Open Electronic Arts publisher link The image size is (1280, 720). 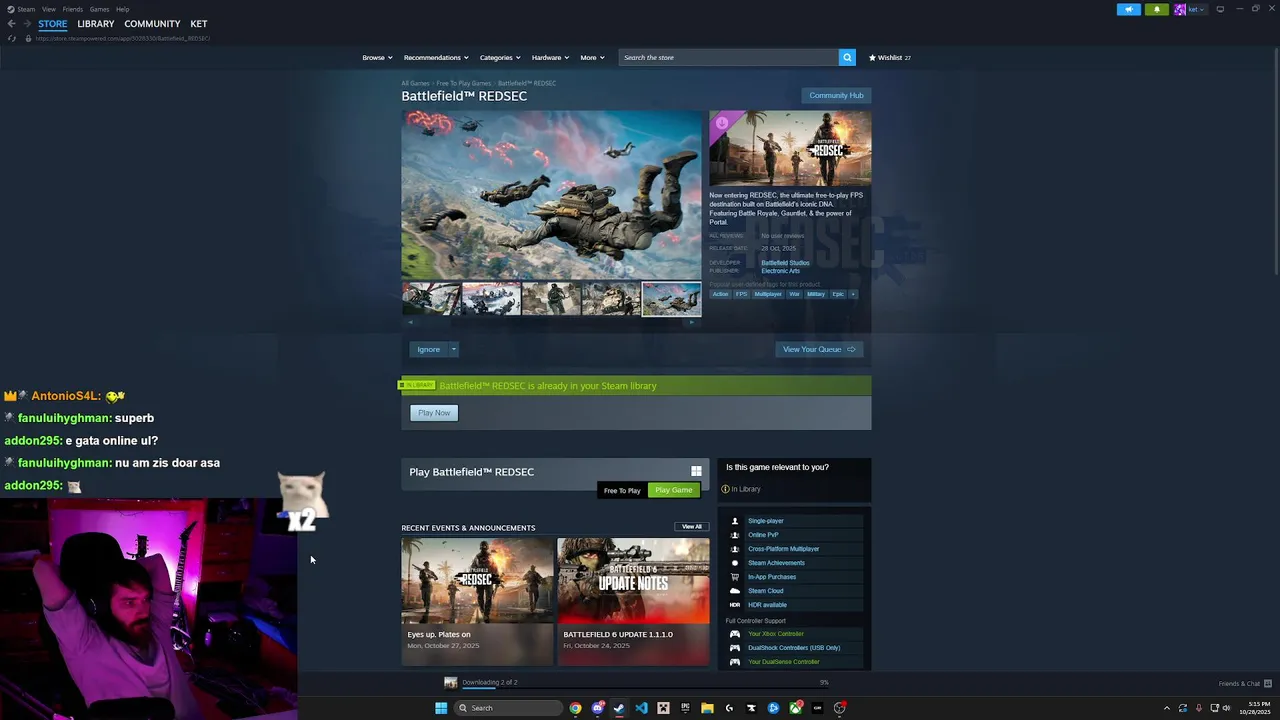tap(780, 271)
